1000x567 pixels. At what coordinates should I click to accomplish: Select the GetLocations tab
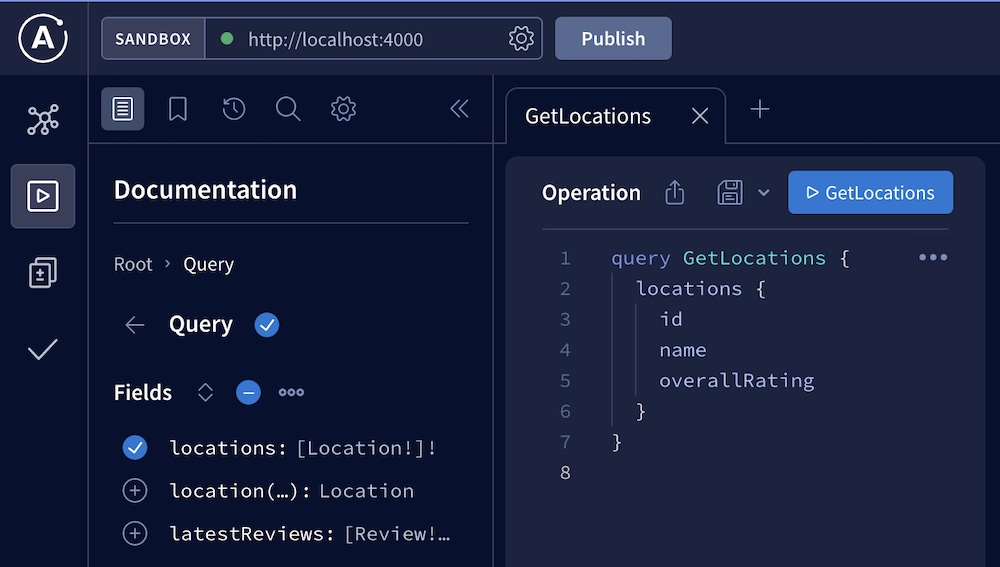pyautogui.click(x=588, y=116)
